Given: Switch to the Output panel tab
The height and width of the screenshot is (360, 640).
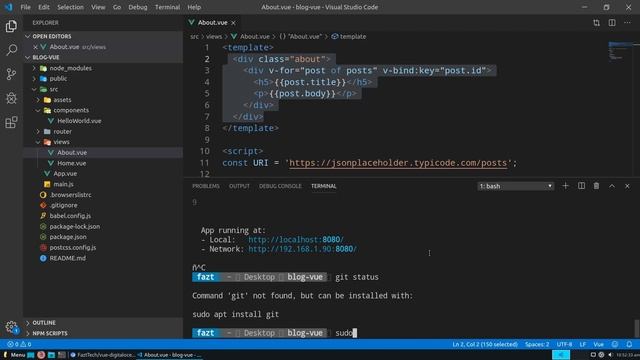Looking at the screenshot, I should pos(239,186).
